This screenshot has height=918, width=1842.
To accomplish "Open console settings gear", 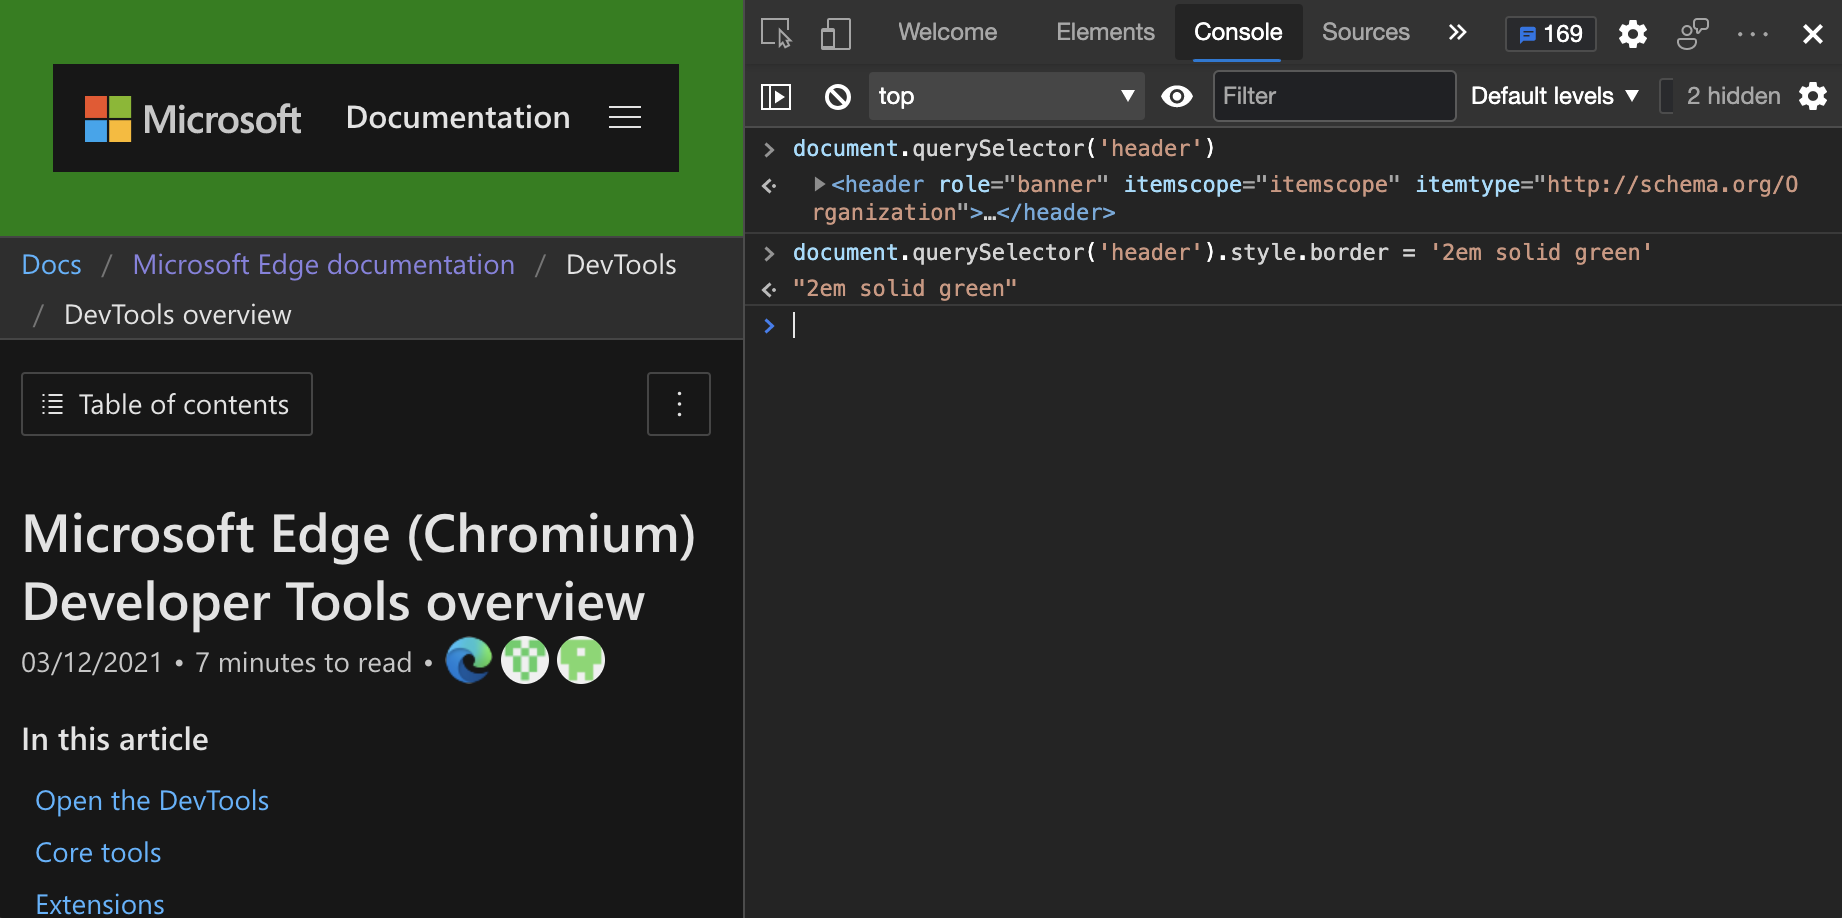I will coord(1813,96).
